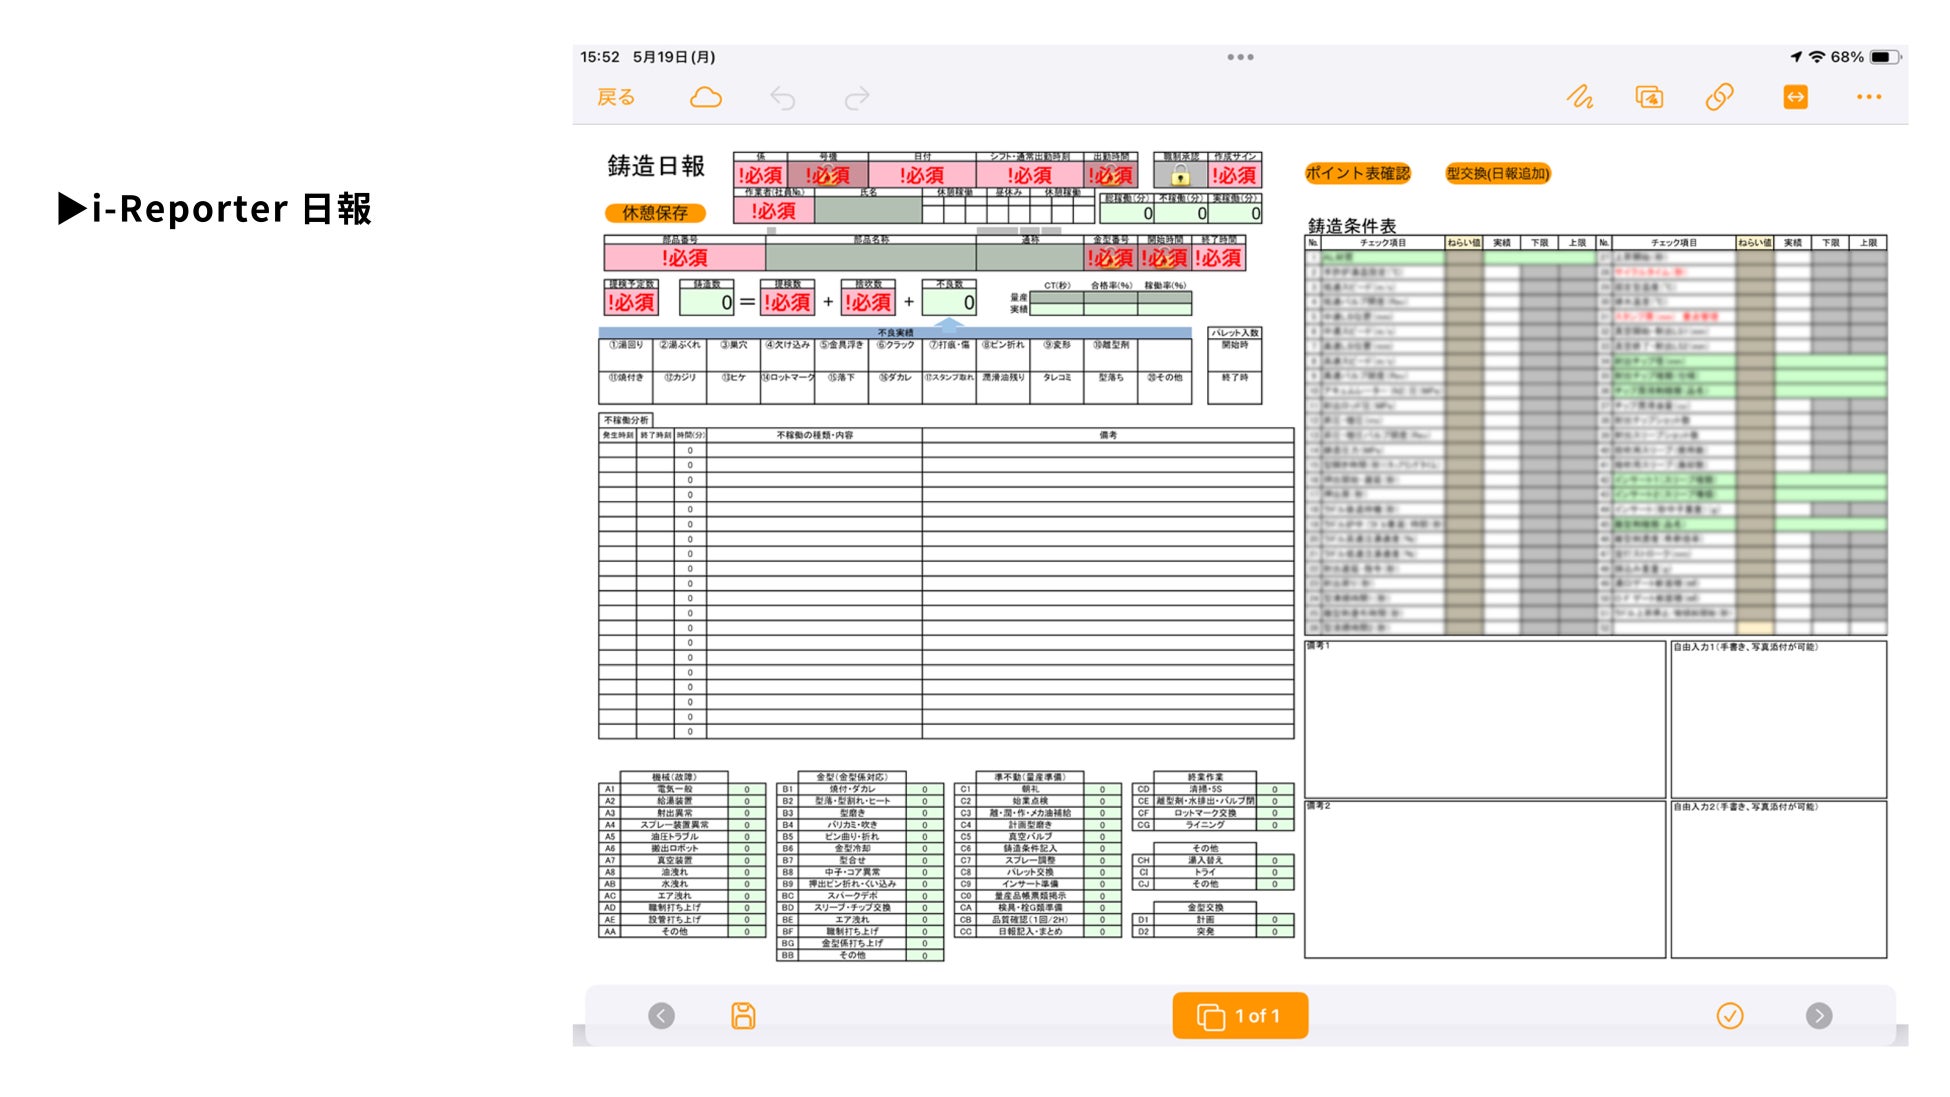Toggle the orange fit-width icon

point(1795,97)
